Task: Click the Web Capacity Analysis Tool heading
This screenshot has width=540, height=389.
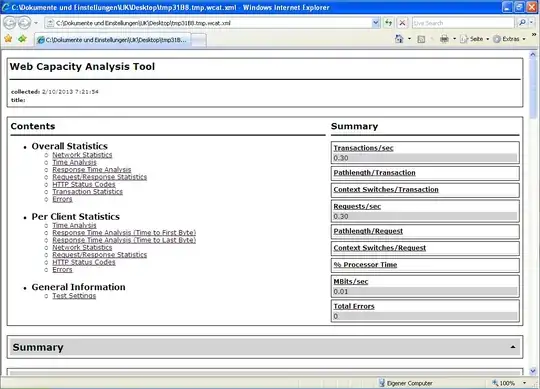Action: click(82, 66)
